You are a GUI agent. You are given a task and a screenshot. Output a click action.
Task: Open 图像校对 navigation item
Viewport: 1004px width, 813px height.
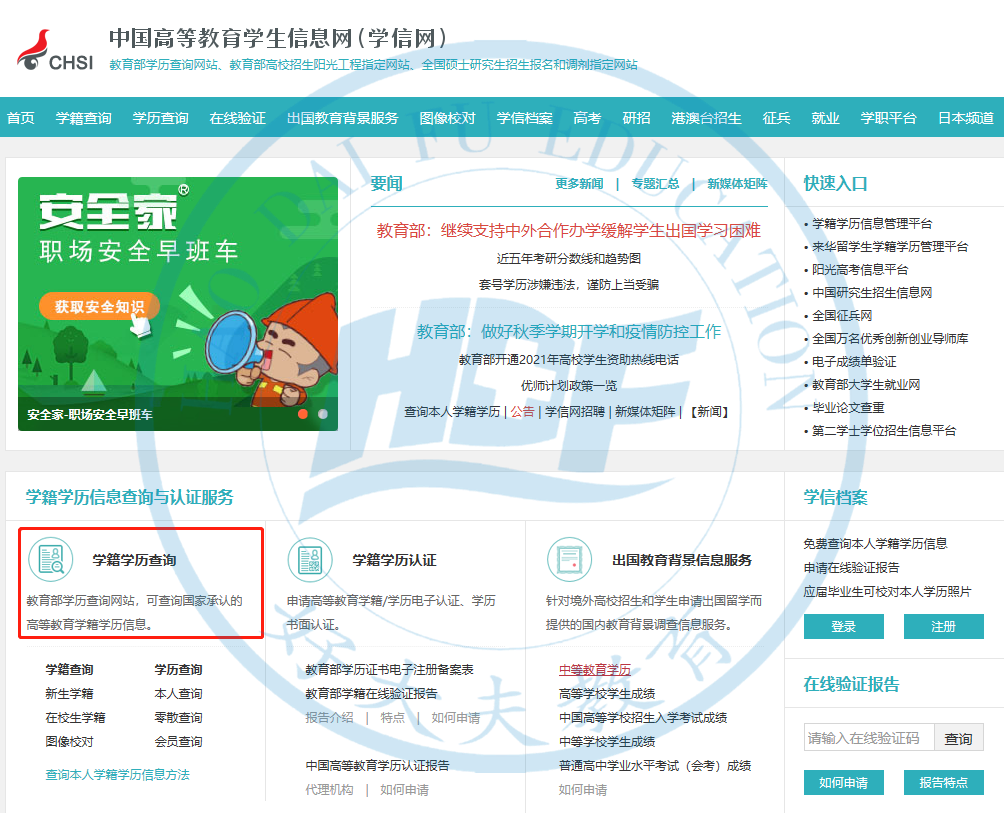448,118
